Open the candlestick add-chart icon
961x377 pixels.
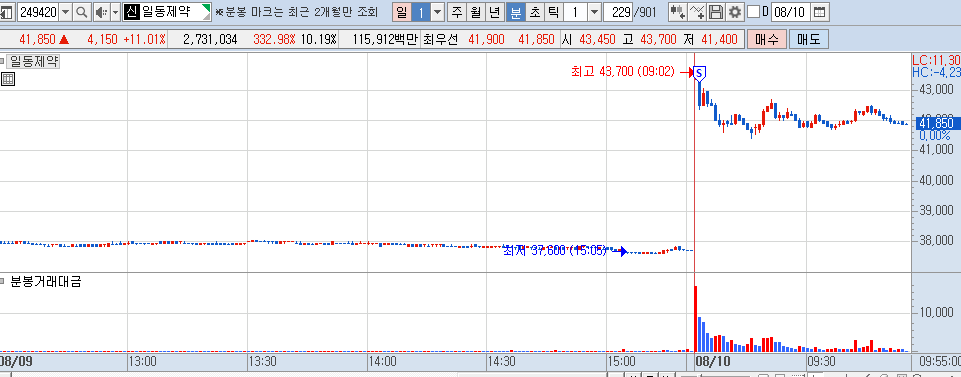677,12
